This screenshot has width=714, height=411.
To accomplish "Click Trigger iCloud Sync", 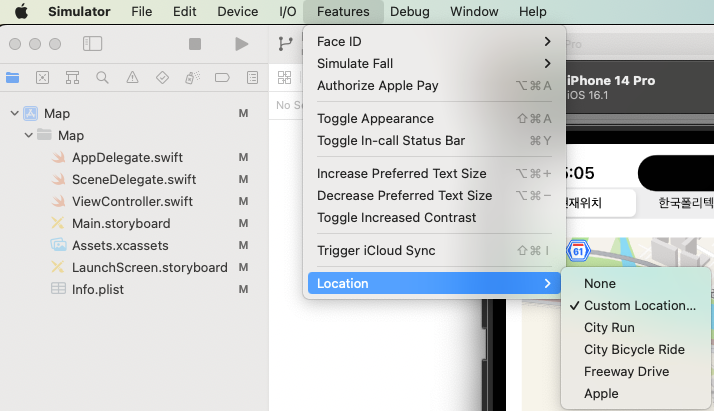I will [376, 250].
